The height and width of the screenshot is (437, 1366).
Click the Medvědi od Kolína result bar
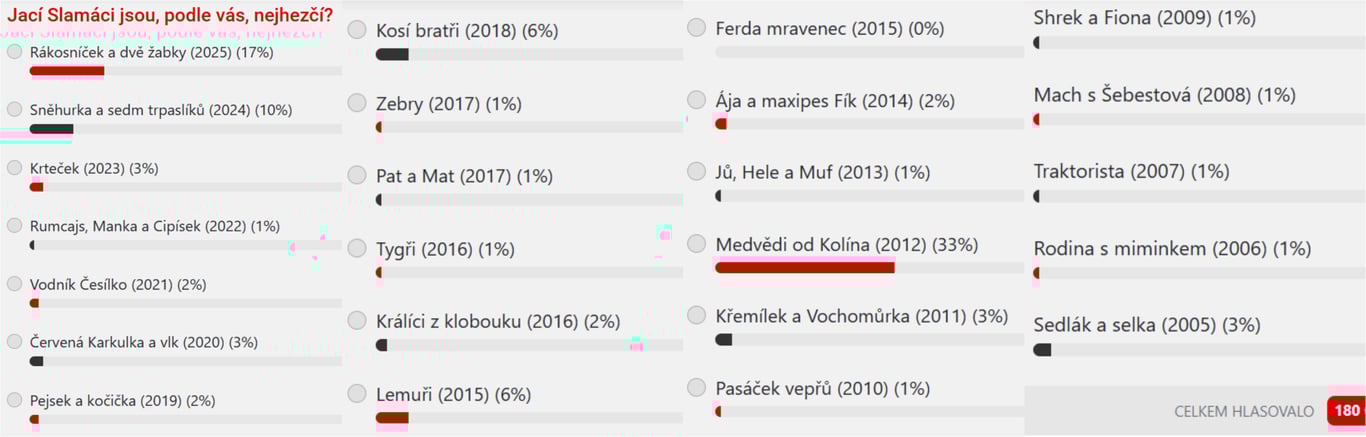pyautogui.click(x=870, y=267)
